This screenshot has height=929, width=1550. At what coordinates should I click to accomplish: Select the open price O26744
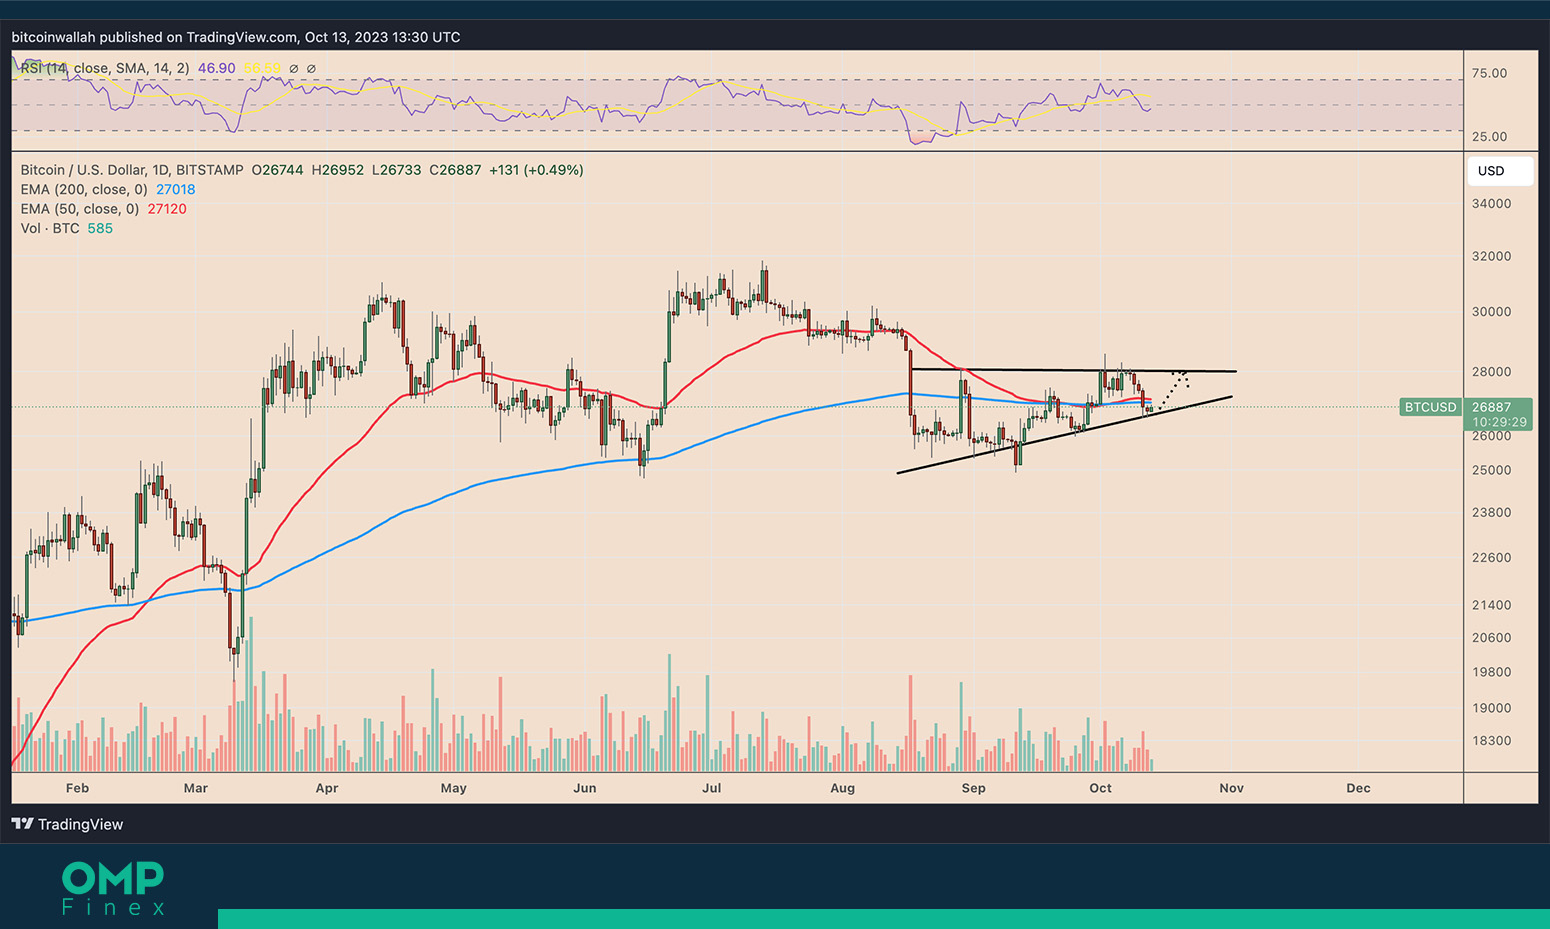pos(277,170)
